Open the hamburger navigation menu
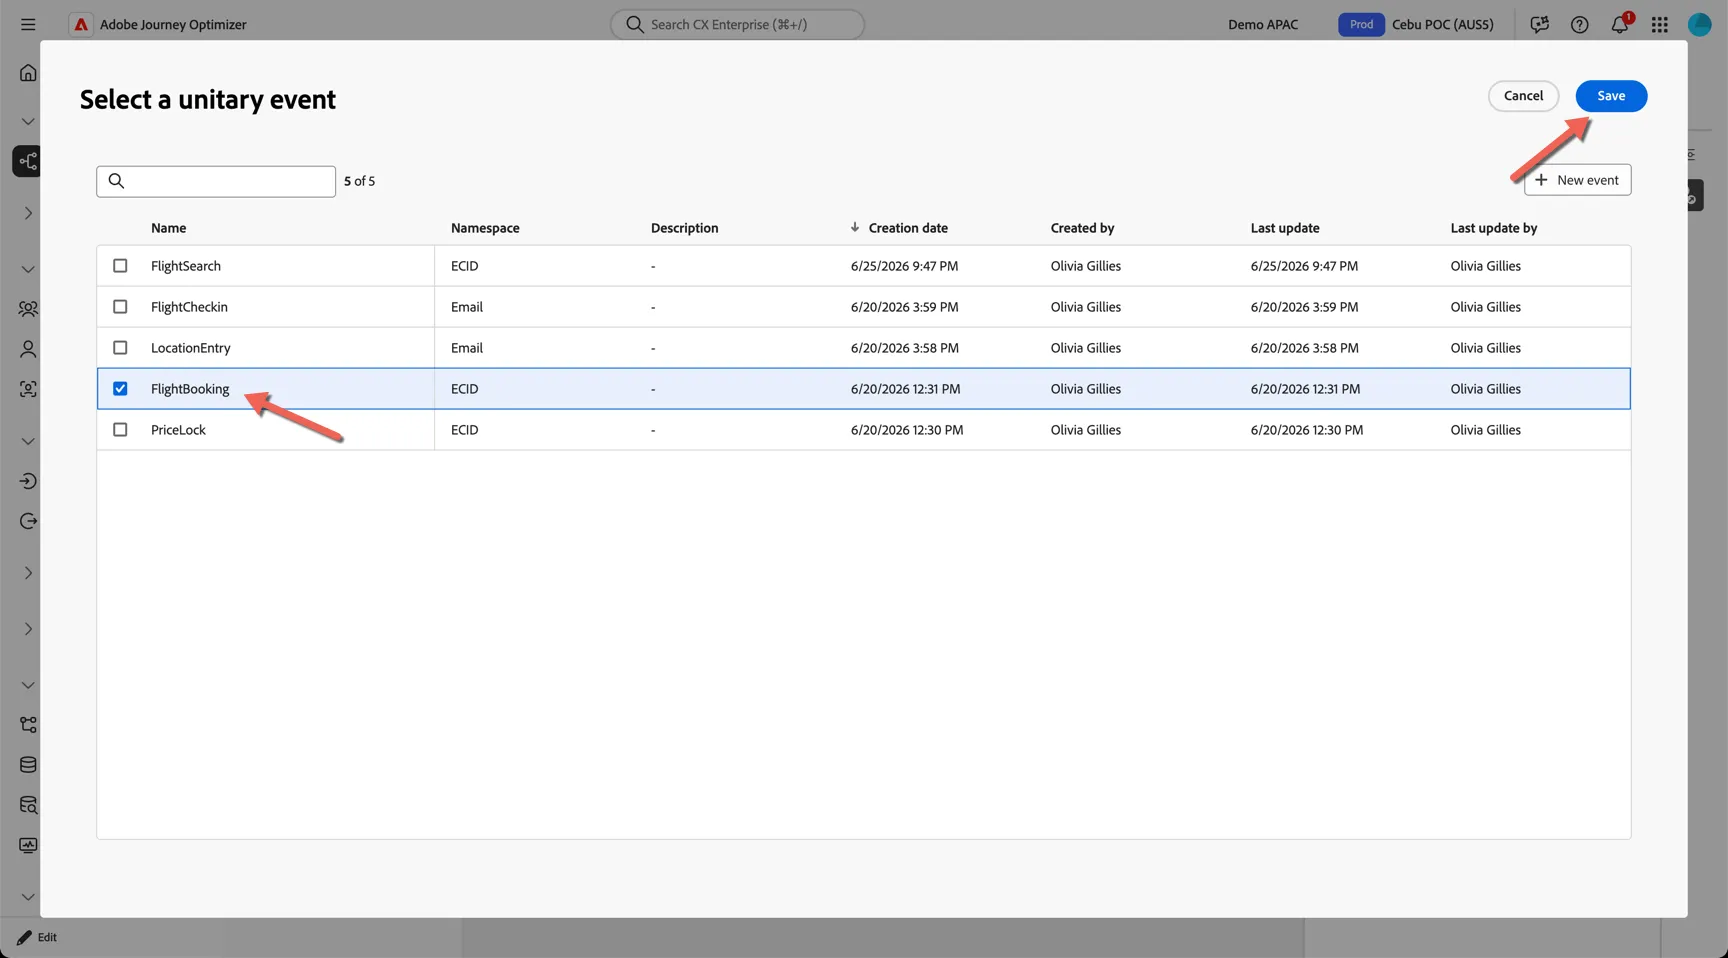This screenshot has height=958, width=1728. [x=28, y=24]
